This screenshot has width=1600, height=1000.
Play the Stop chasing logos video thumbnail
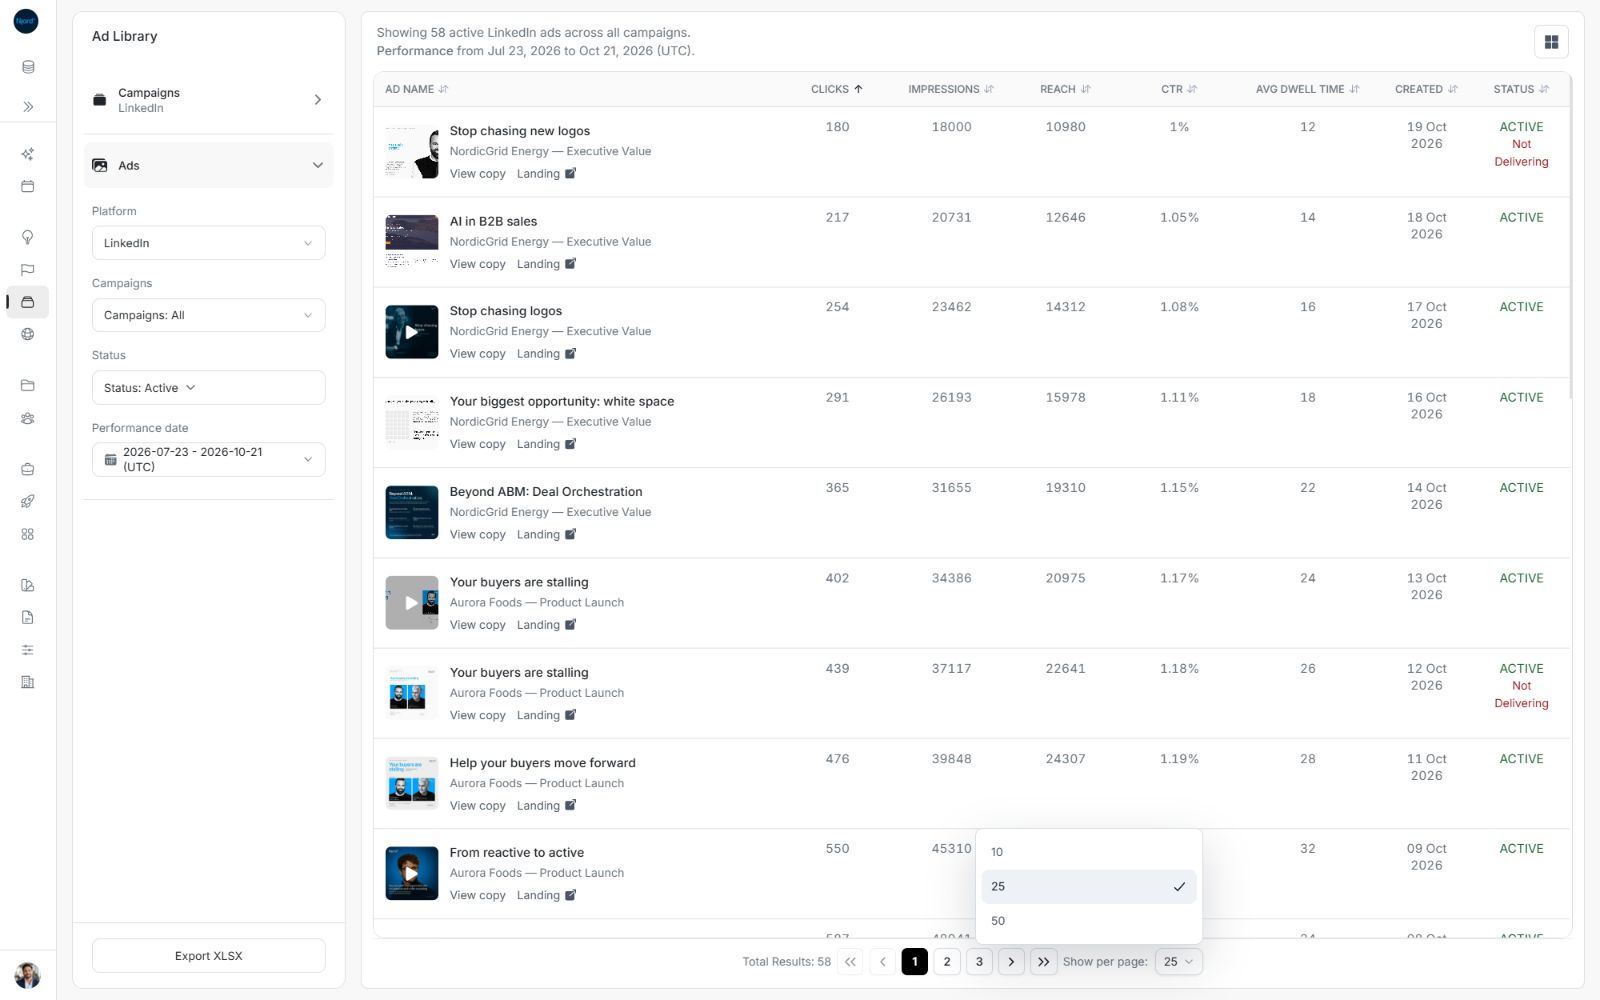(x=412, y=332)
